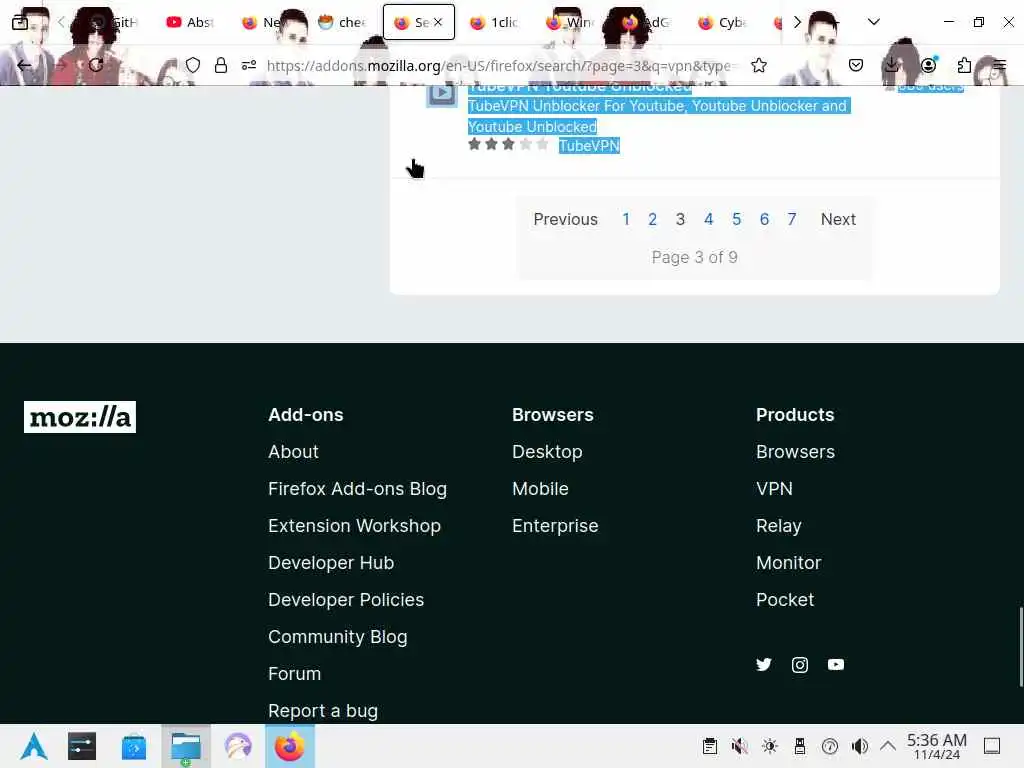Switch to the GitHub tab
The image size is (1024, 768).
114,22
